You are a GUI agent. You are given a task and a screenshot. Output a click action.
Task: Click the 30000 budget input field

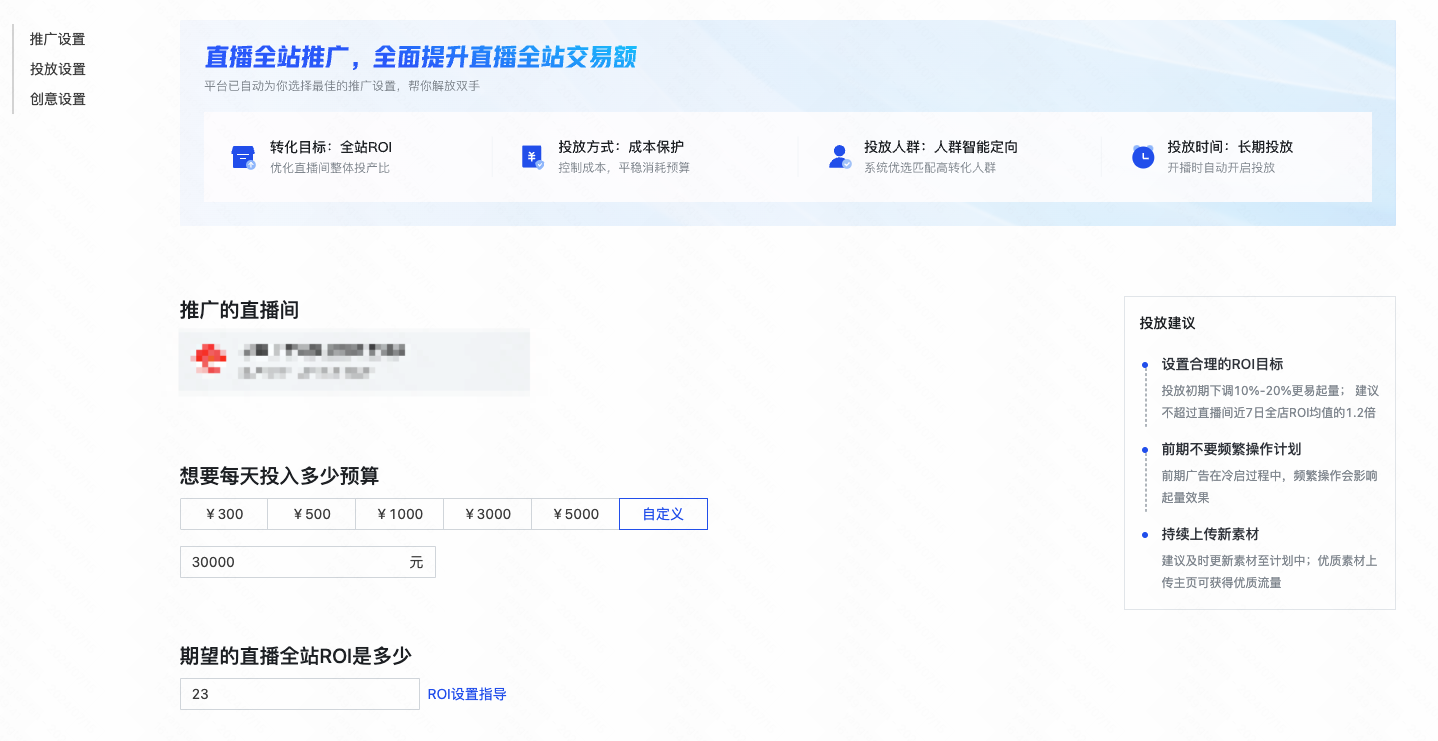pyautogui.click(x=307, y=561)
